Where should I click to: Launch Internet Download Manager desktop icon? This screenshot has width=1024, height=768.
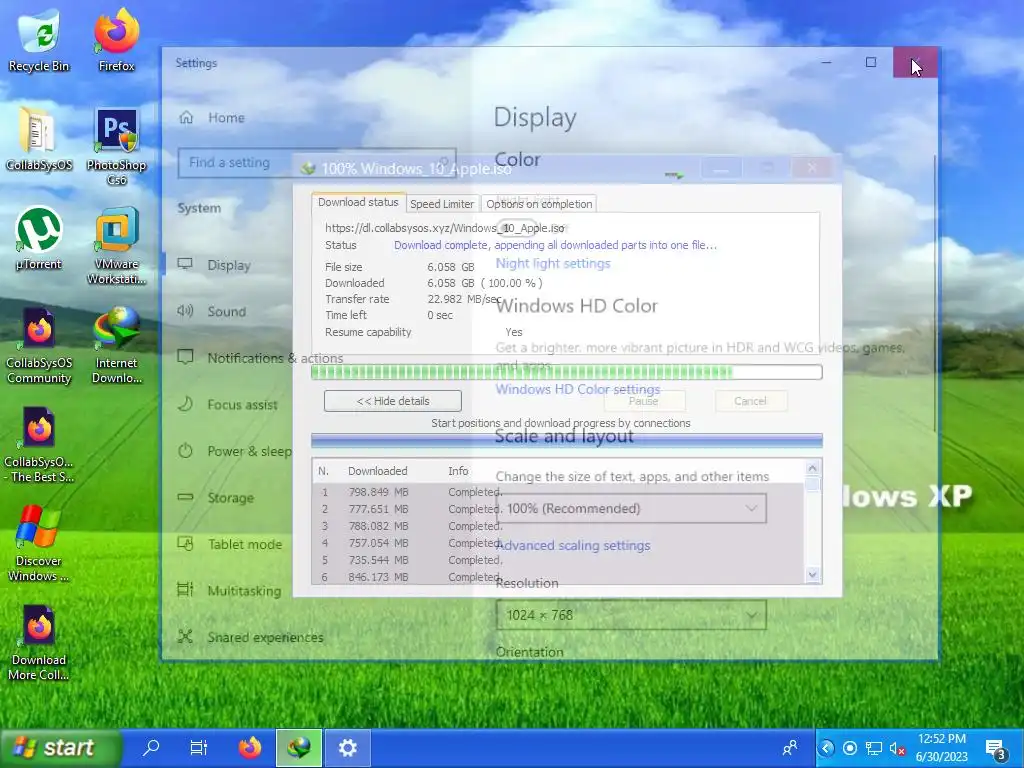pyautogui.click(x=116, y=345)
